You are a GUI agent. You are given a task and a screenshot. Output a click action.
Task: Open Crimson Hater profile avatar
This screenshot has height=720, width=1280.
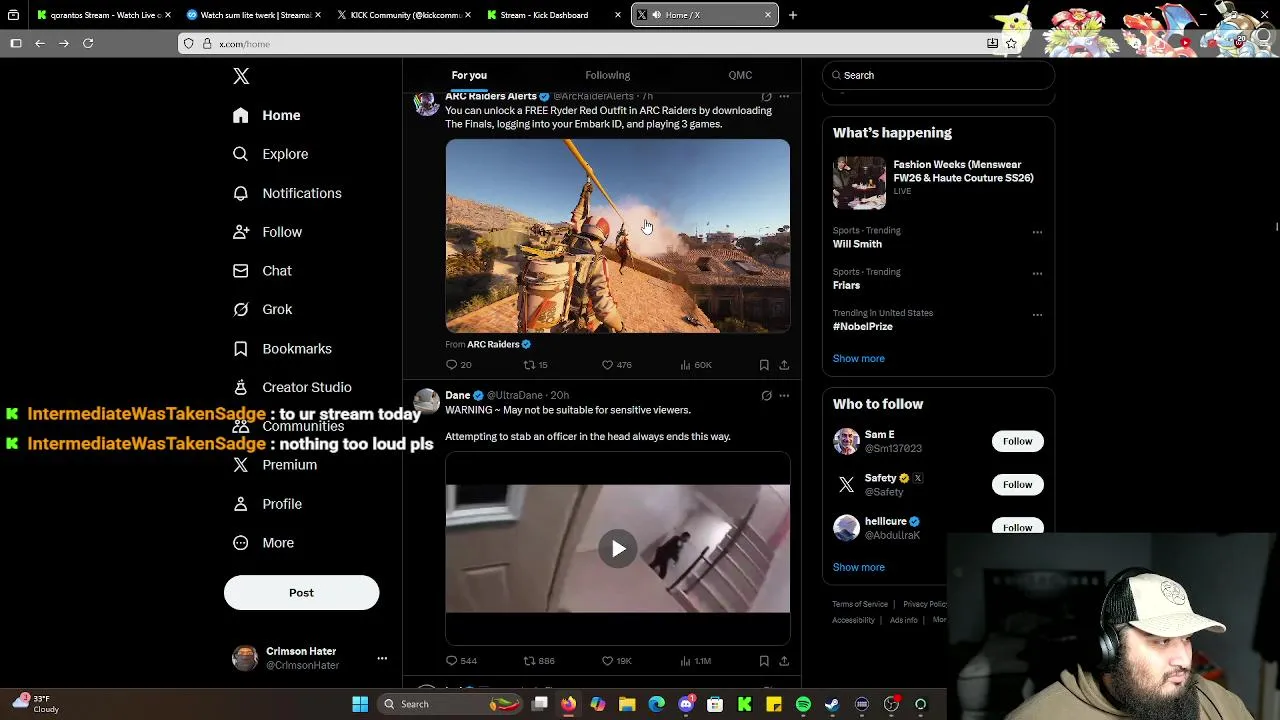[x=245, y=658]
